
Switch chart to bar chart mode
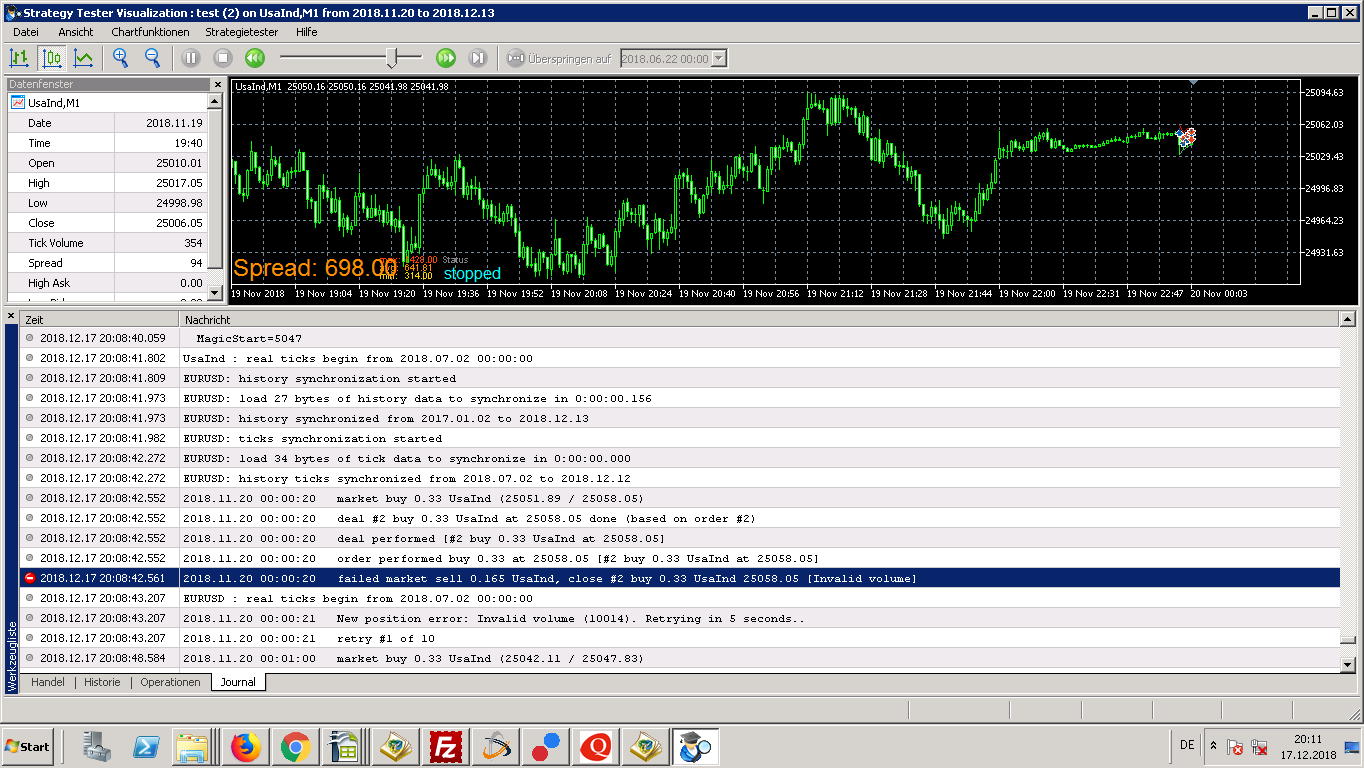19,58
